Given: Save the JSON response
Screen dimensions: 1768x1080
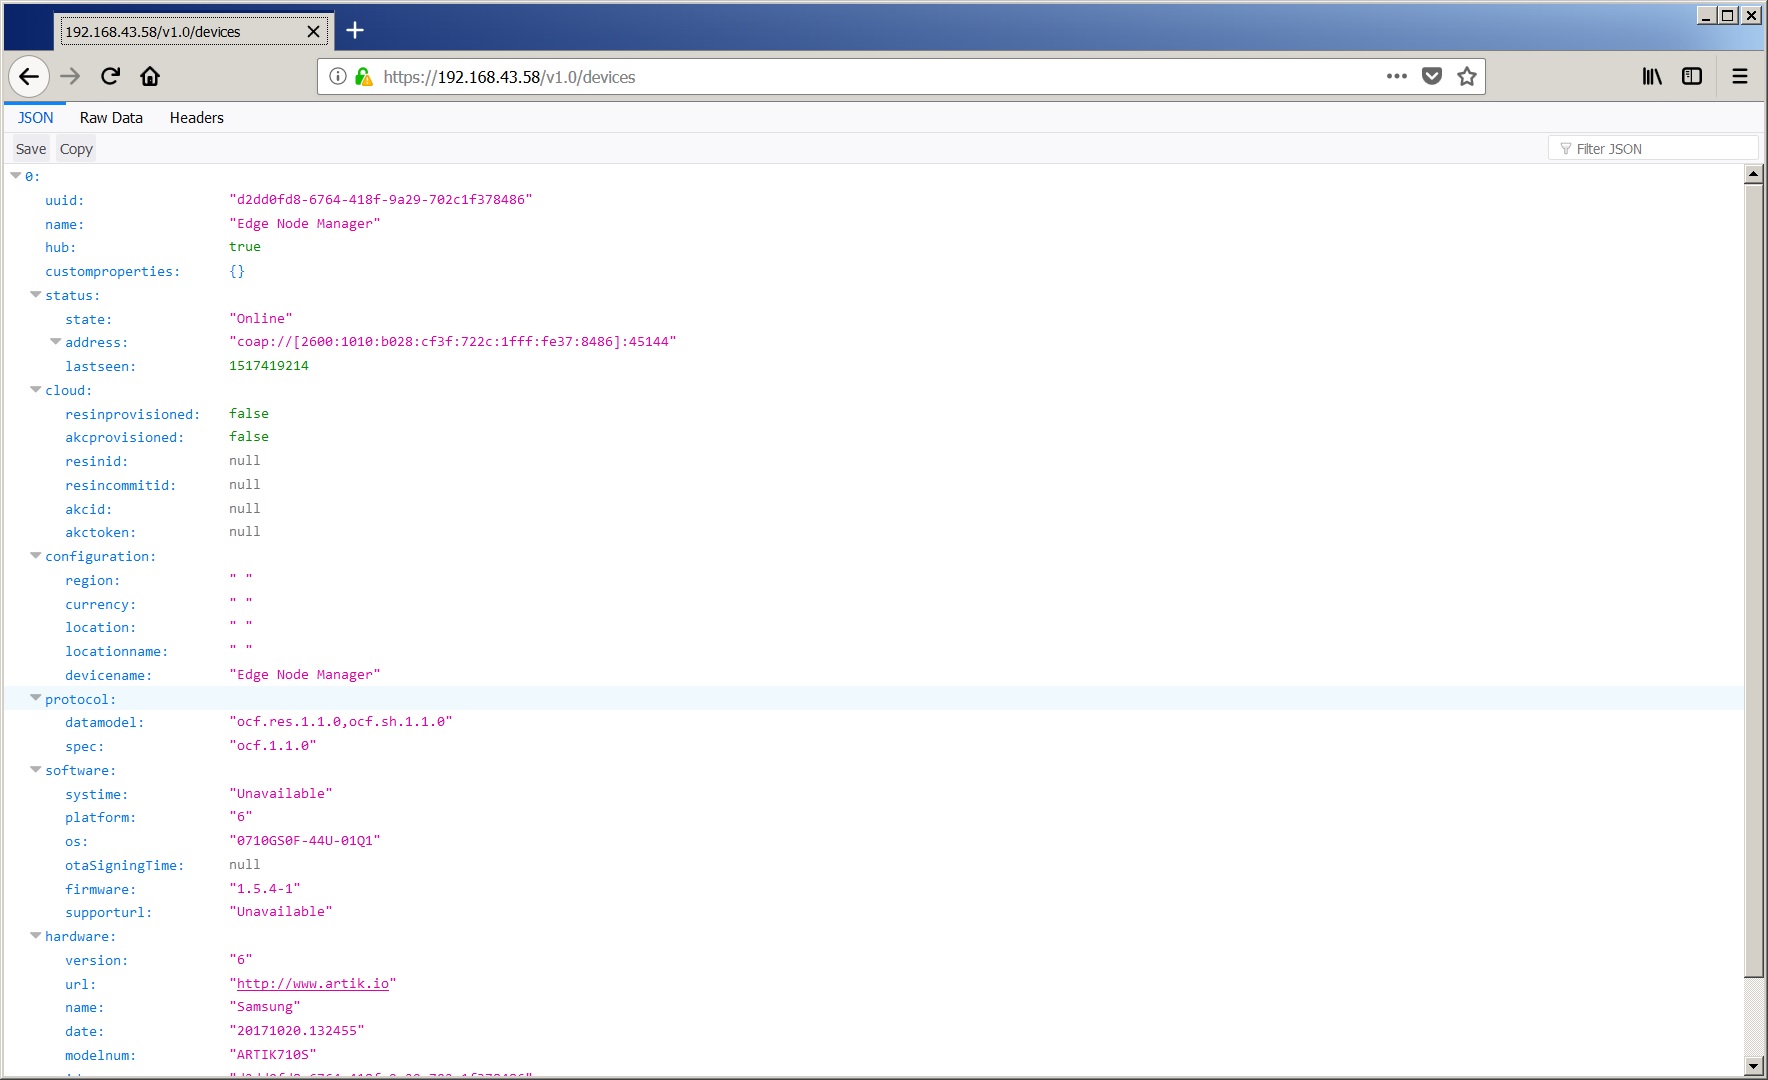Looking at the screenshot, I should [31, 149].
